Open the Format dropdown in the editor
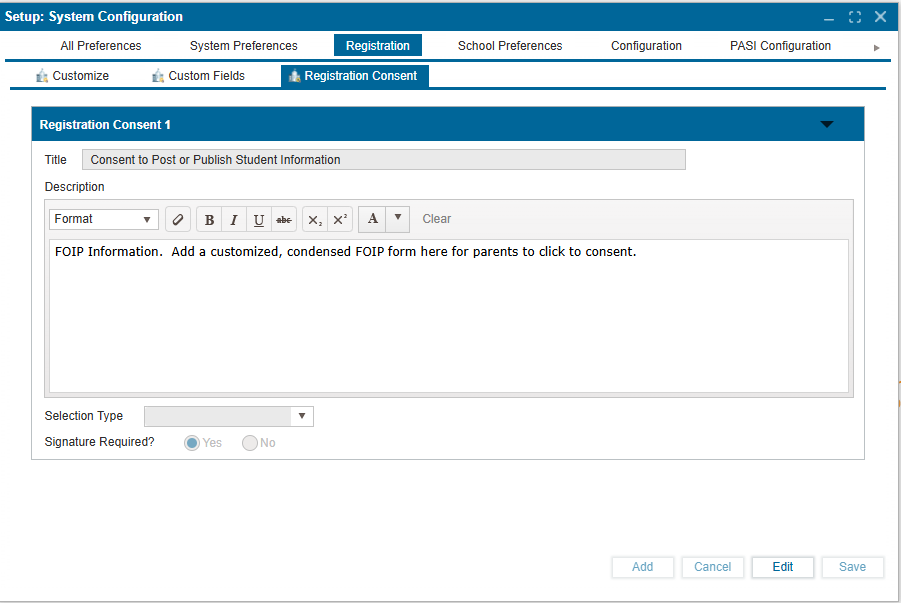The width and height of the screenshot is (901, 603). pos(103,219)
